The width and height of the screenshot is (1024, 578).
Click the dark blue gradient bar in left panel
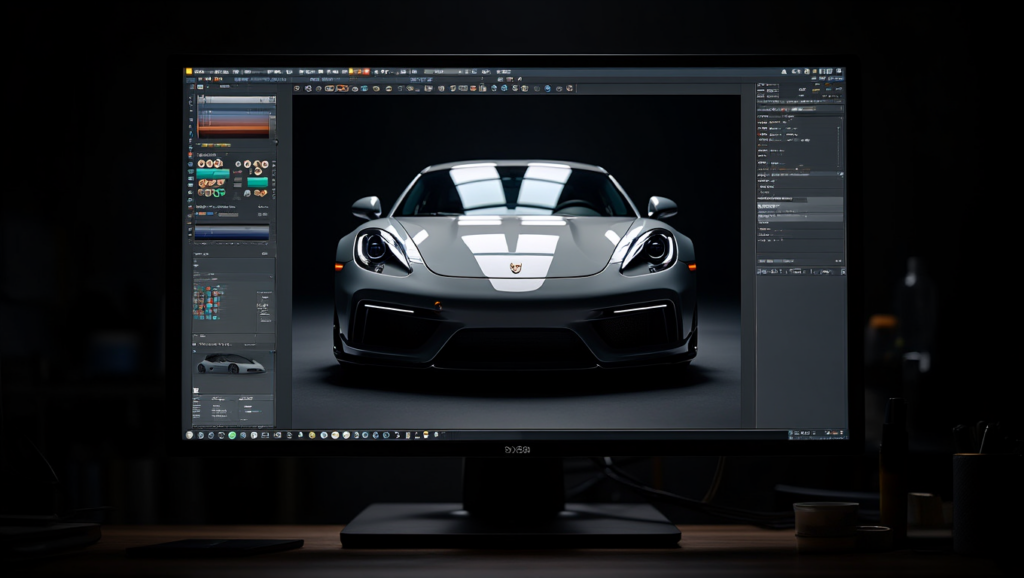click(x=232, y=233)
